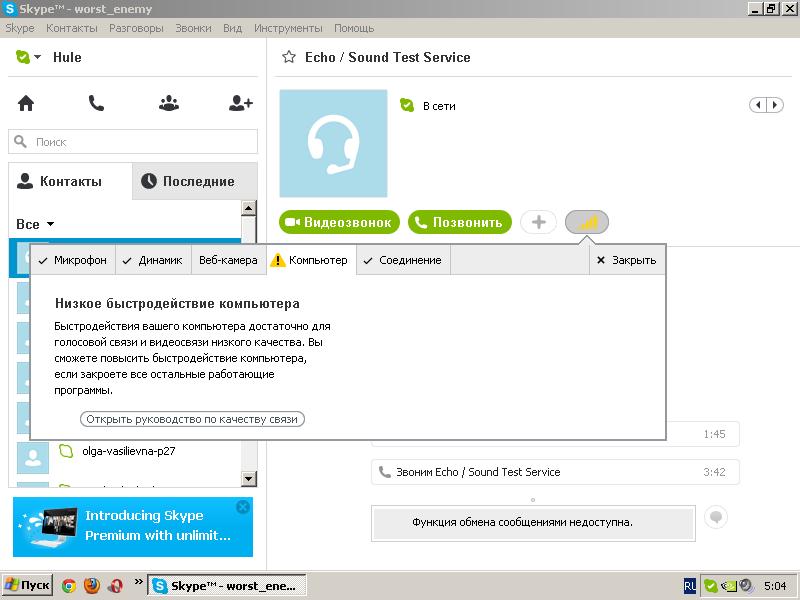Click next arrow in header stepper
This screenshot has width=800, height=600.
[x=774, y=105]
